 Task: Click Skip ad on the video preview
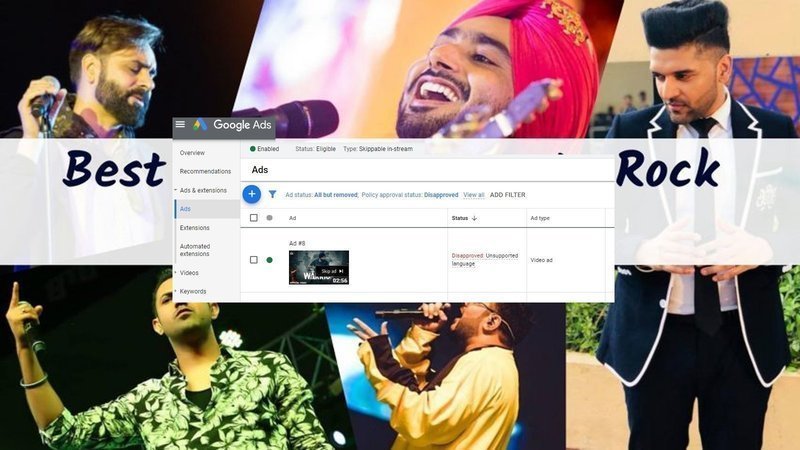[x=332, y=271]
